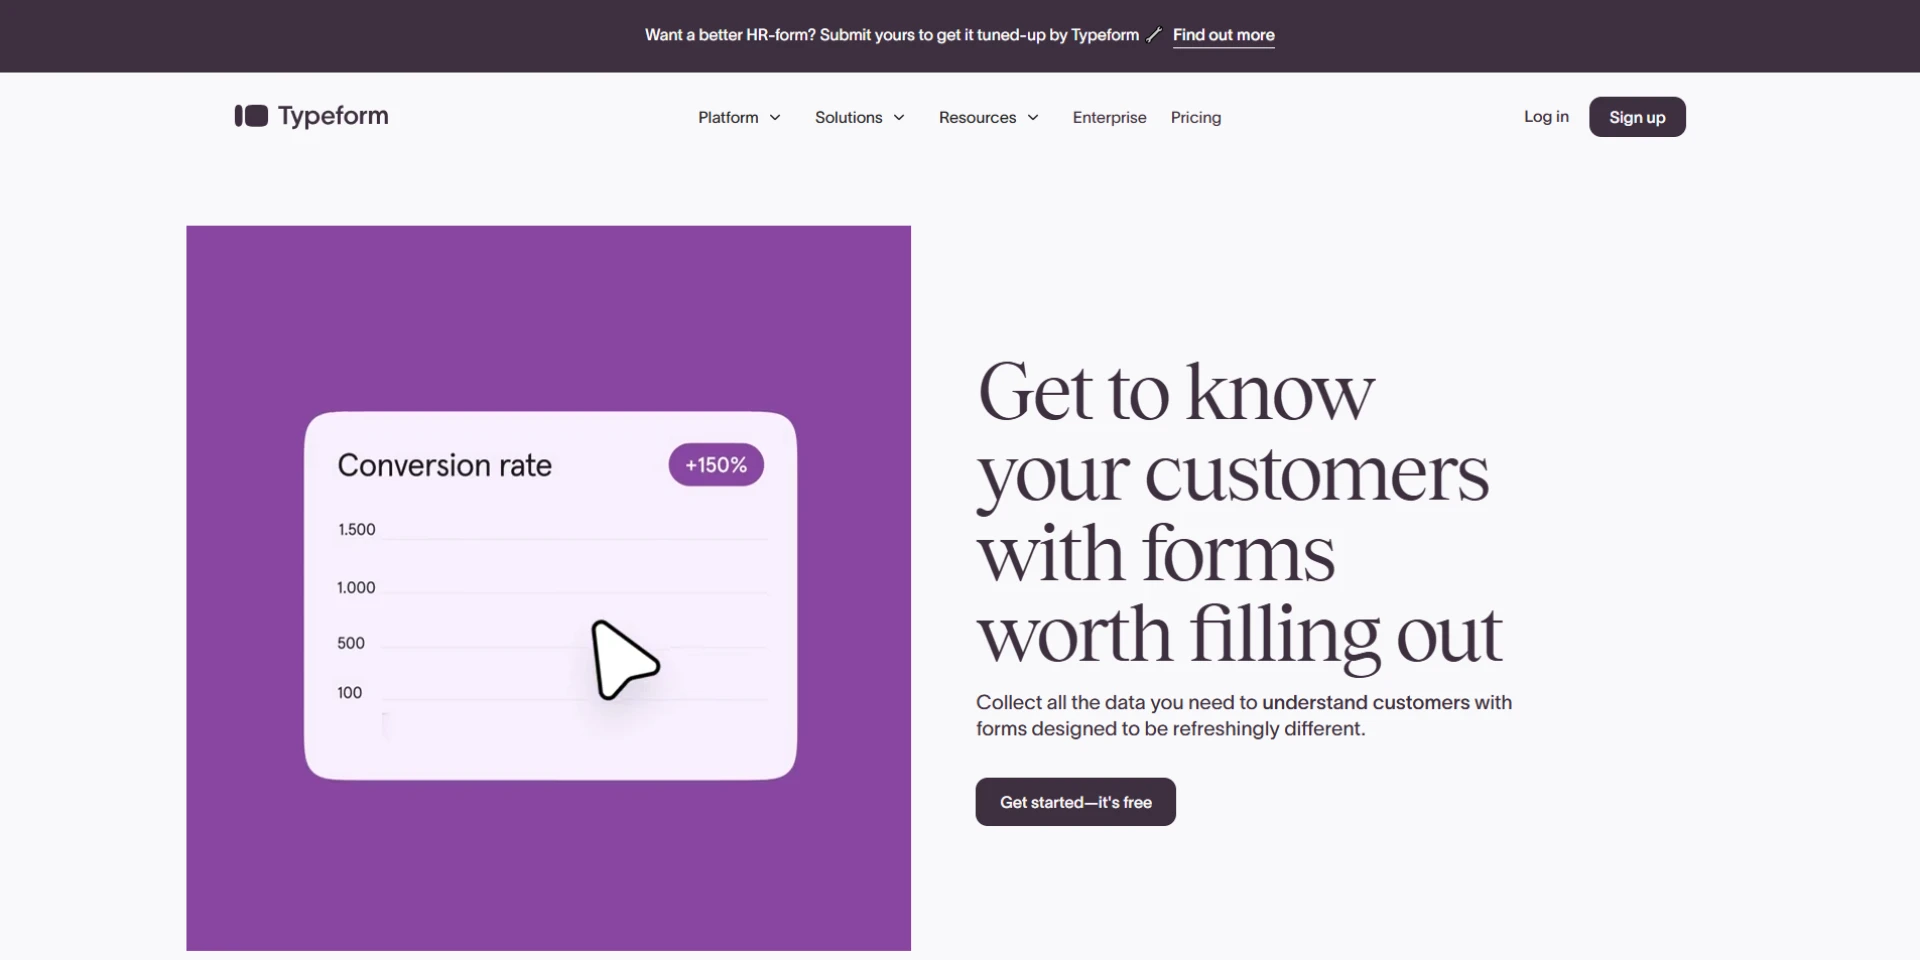Click the pencil icon in the top banner
This screenshot has width=1920, height=960.
(x=1153, y=34)
